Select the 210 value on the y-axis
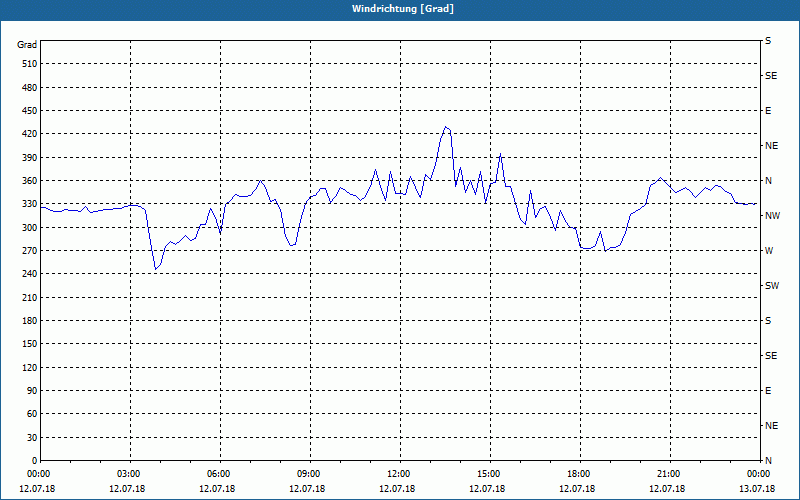This screenshot has width=800, height=500. tap(30, 297)
